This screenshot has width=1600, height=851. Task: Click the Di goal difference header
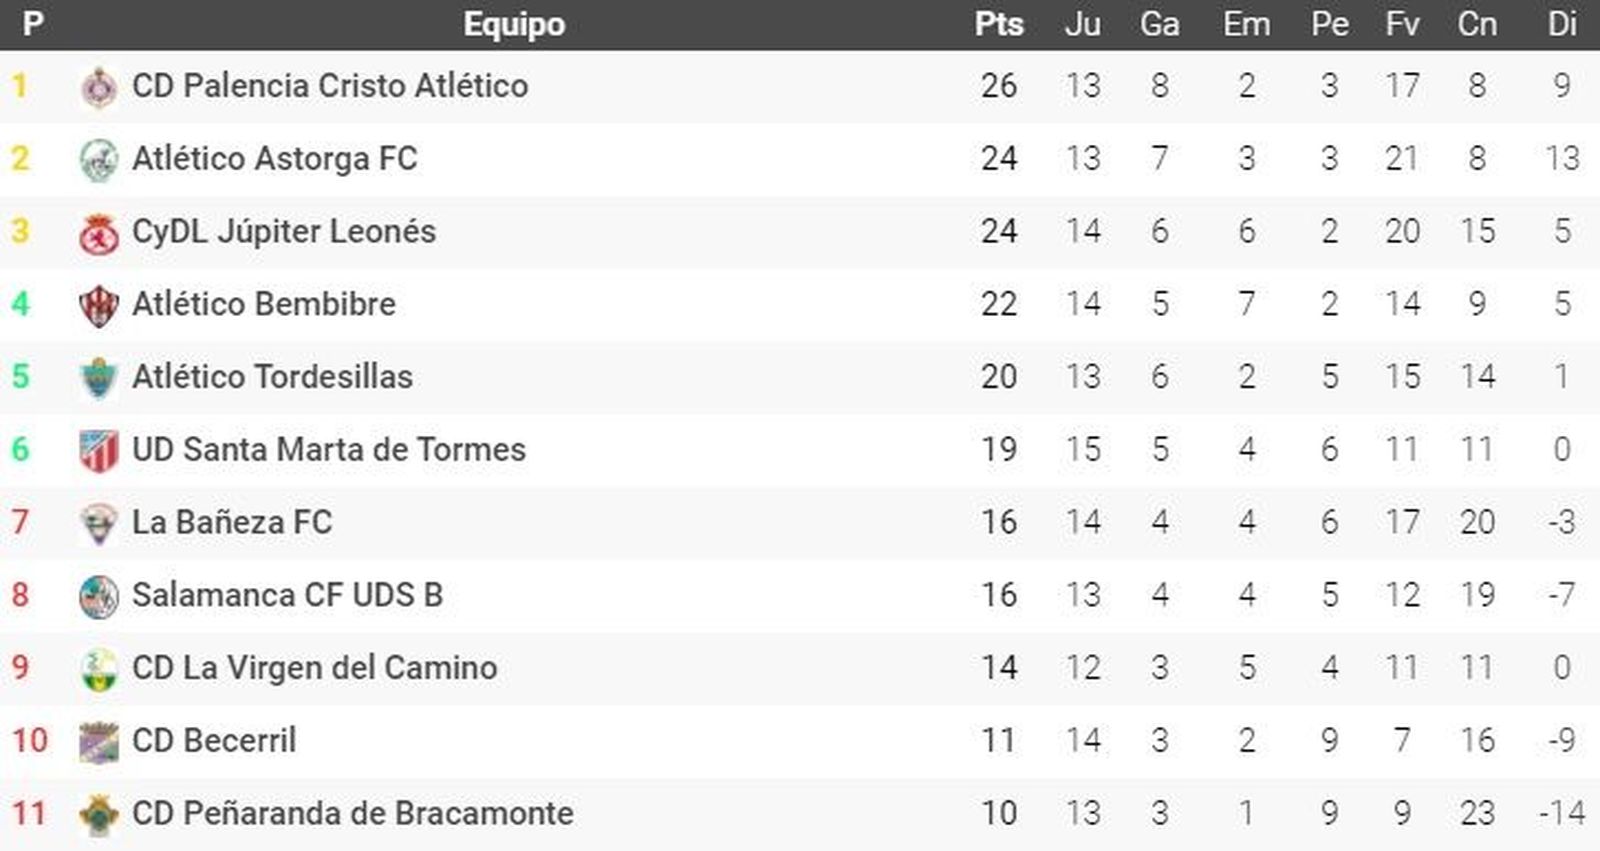tap(1561, 24)
